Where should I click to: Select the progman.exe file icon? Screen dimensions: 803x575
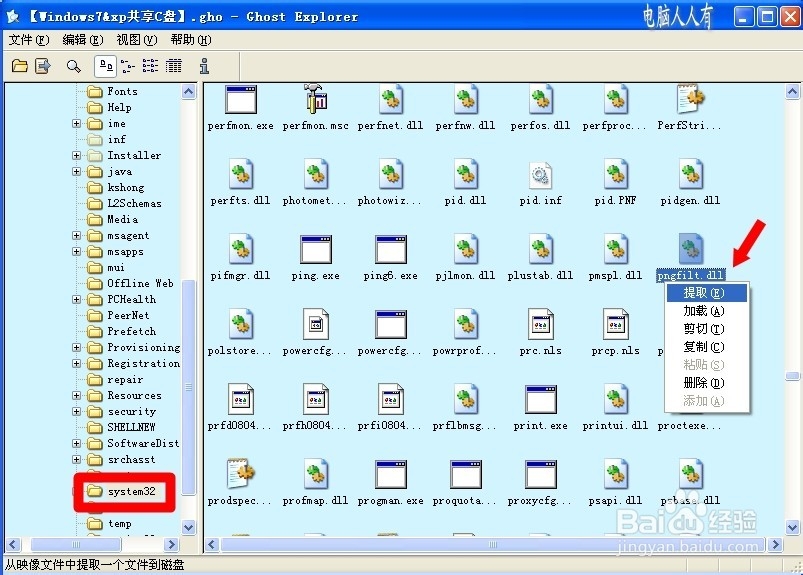click(x=391, y=474)
